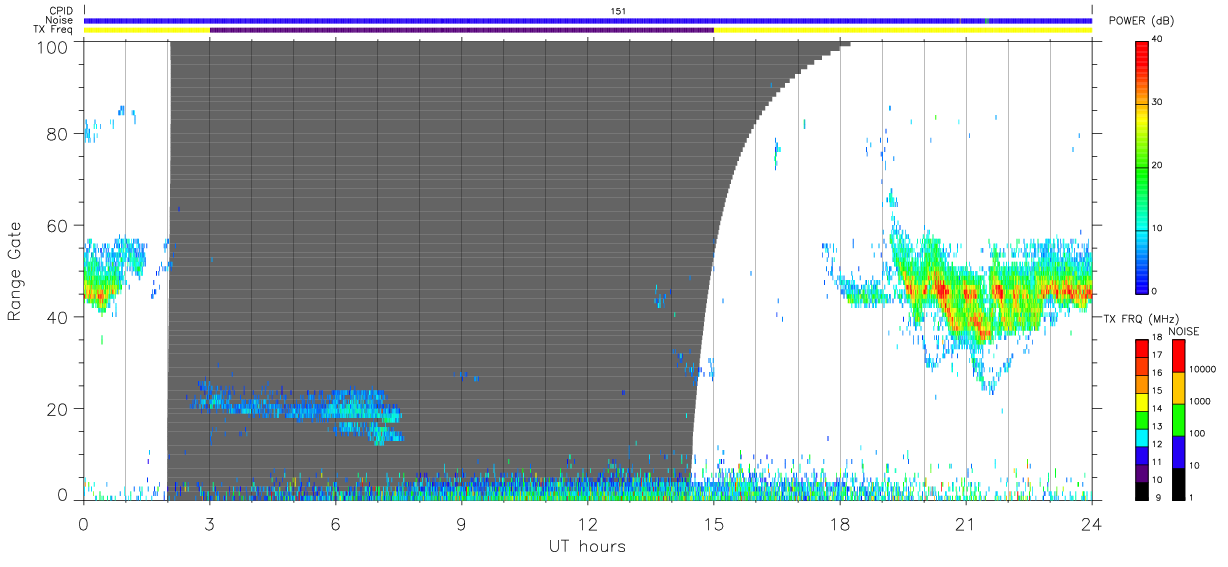Click the black segment of NOISE colorbar
This screenshot has height=567, width=1228.
1177,482
